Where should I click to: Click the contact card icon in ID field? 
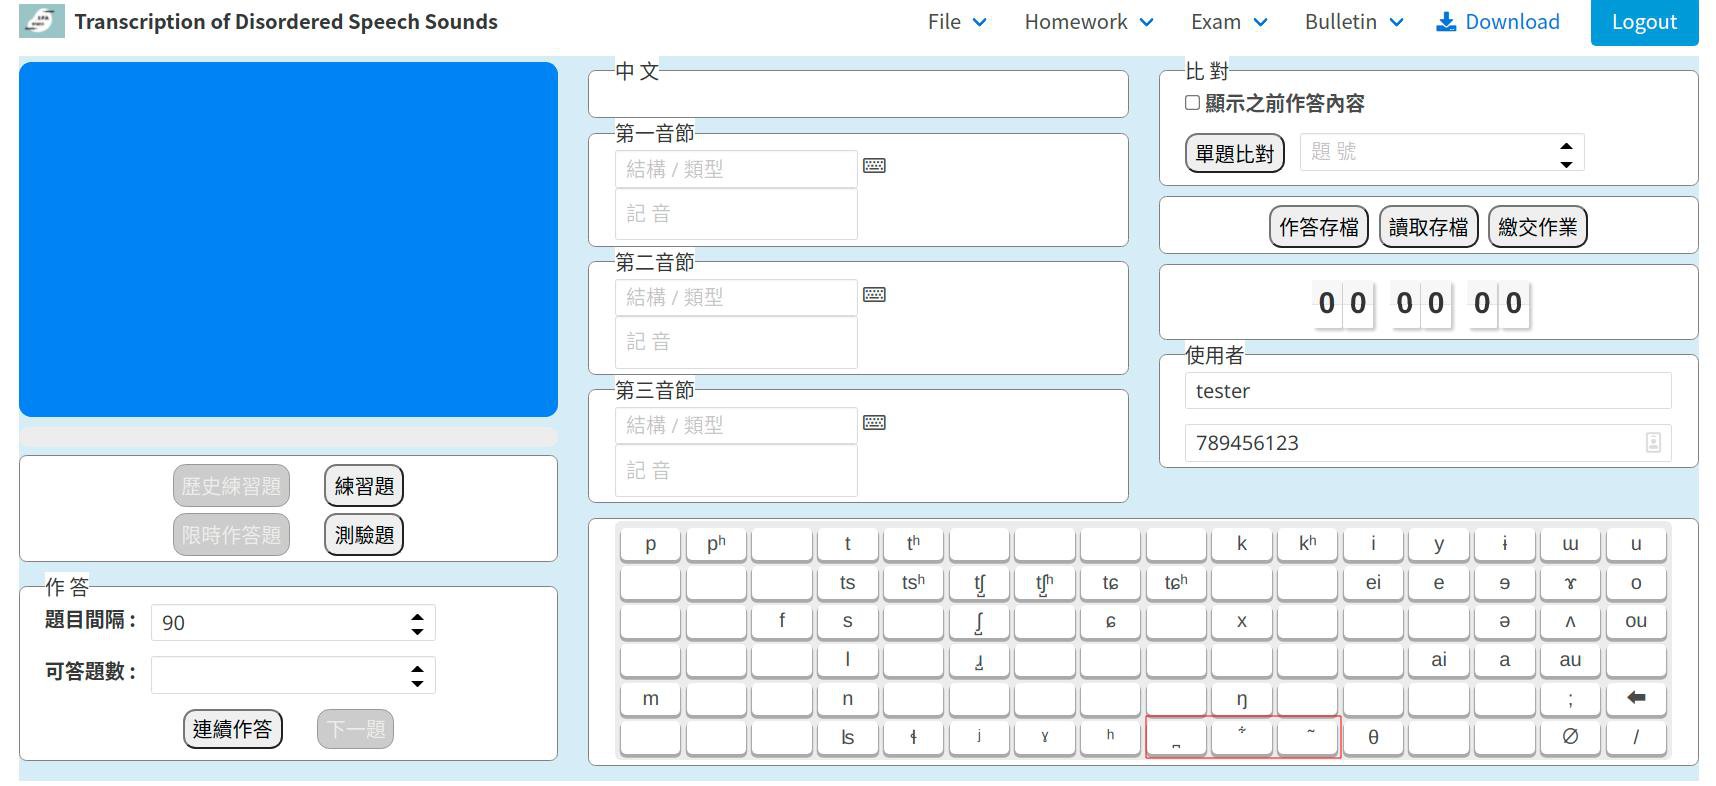(1653, 443)
